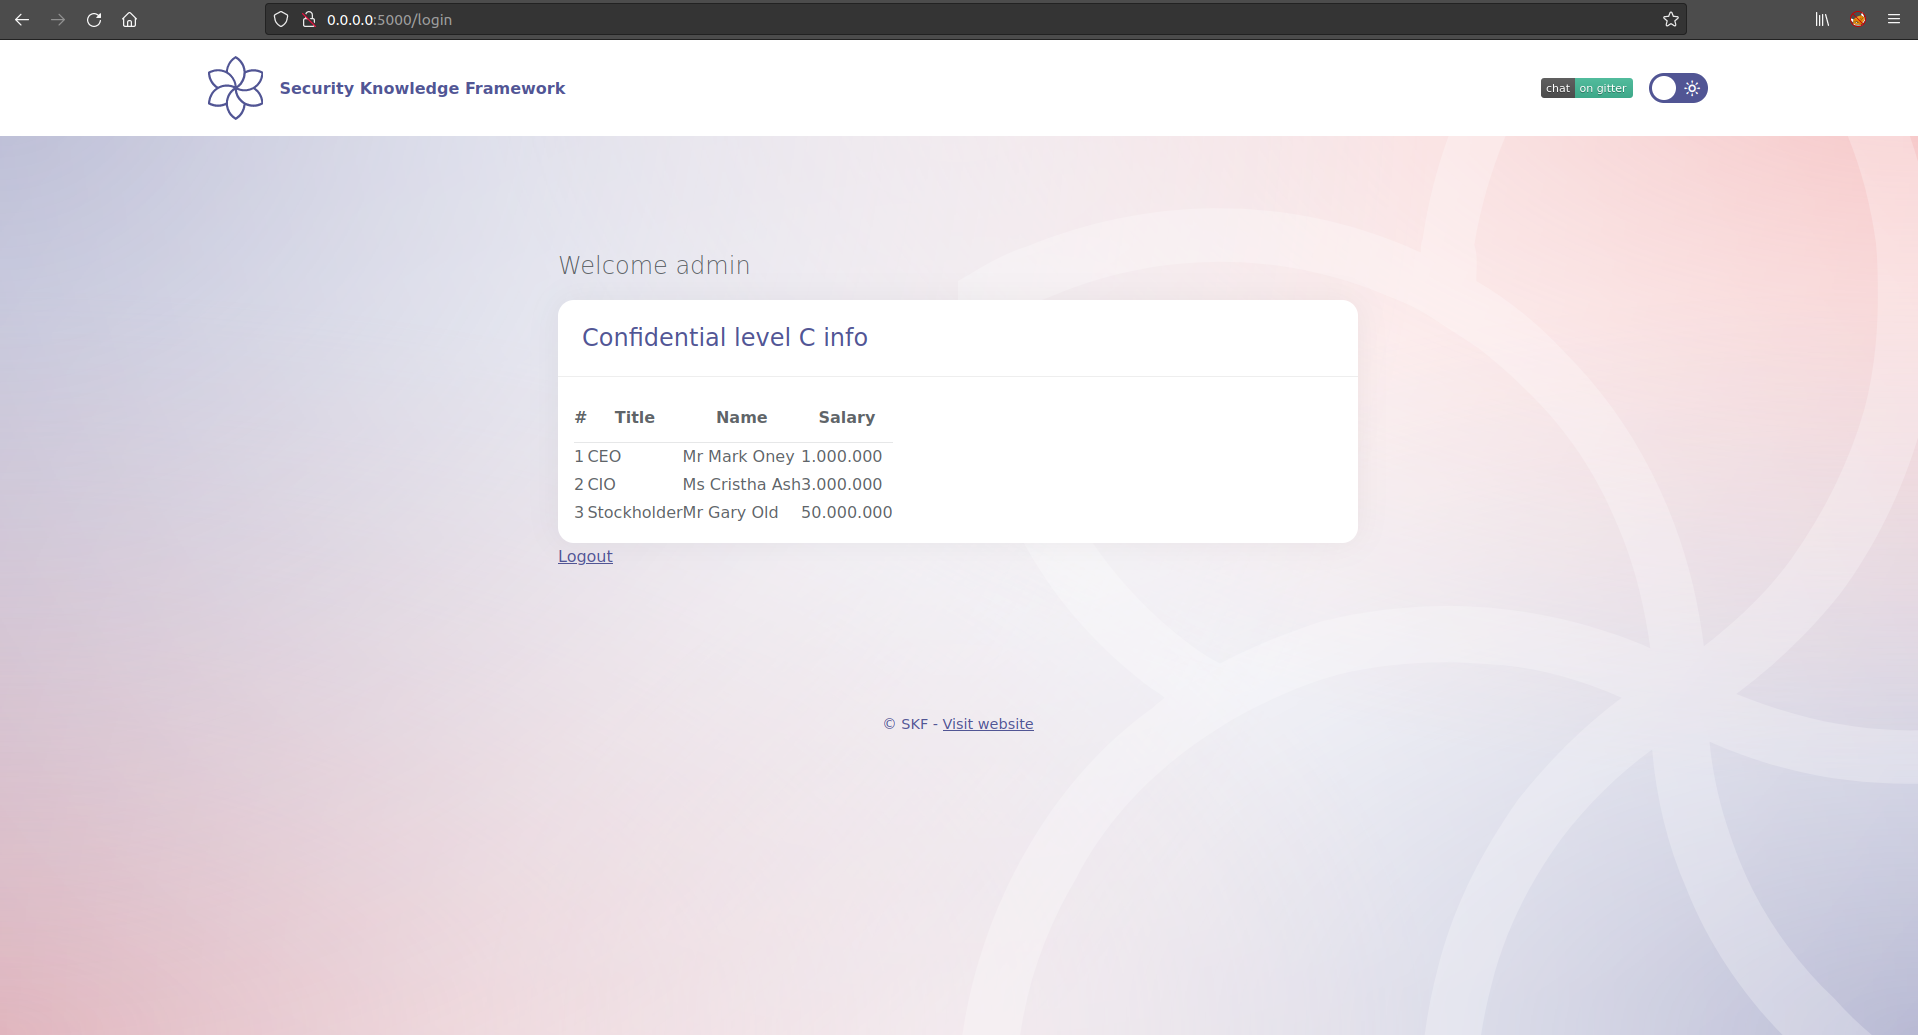This screenshot has width=1918, height=1035.
Task: Click the Logout link
Action: click(585, 556)
